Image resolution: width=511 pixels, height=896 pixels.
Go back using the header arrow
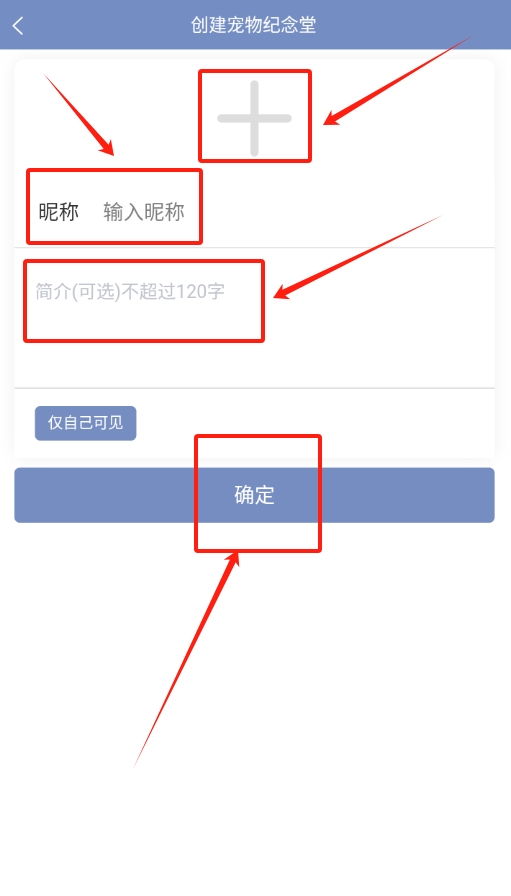[x=18, y=25]
